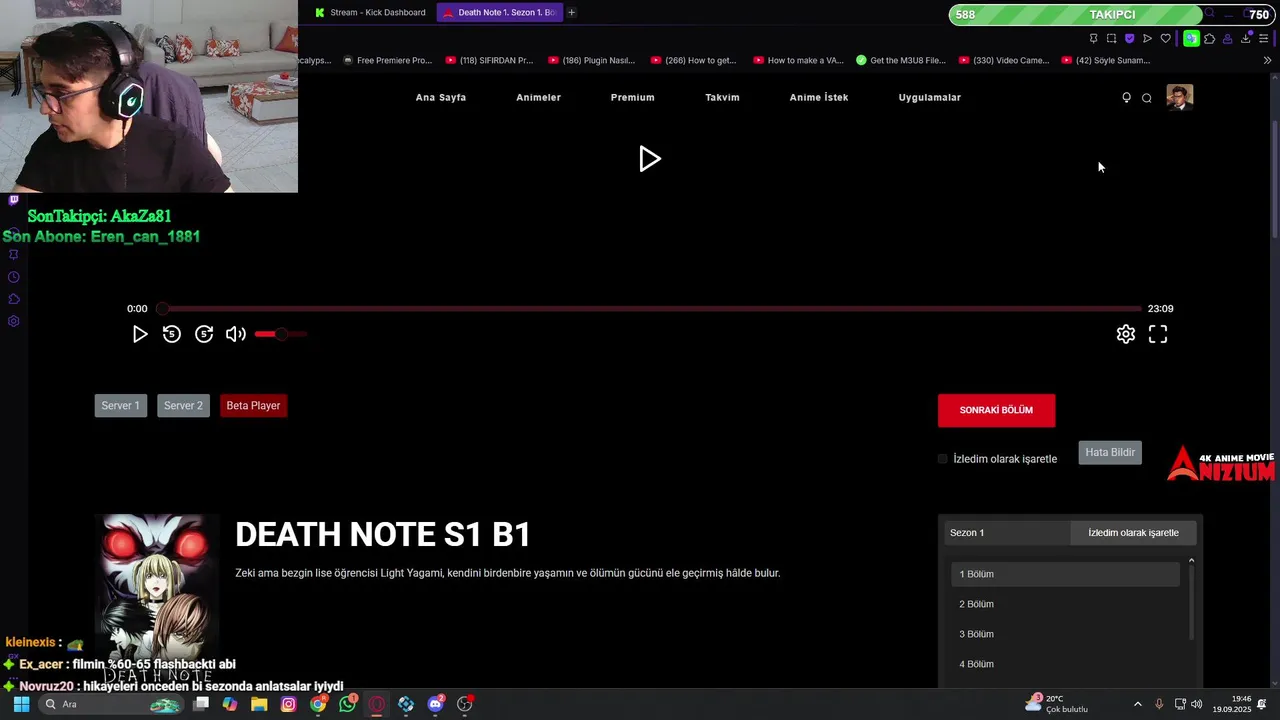Image resolution: width=1280 pixels, height=720 pixels.
Task: Open the ad blocker shield icon
Action: pos(1129,38)
